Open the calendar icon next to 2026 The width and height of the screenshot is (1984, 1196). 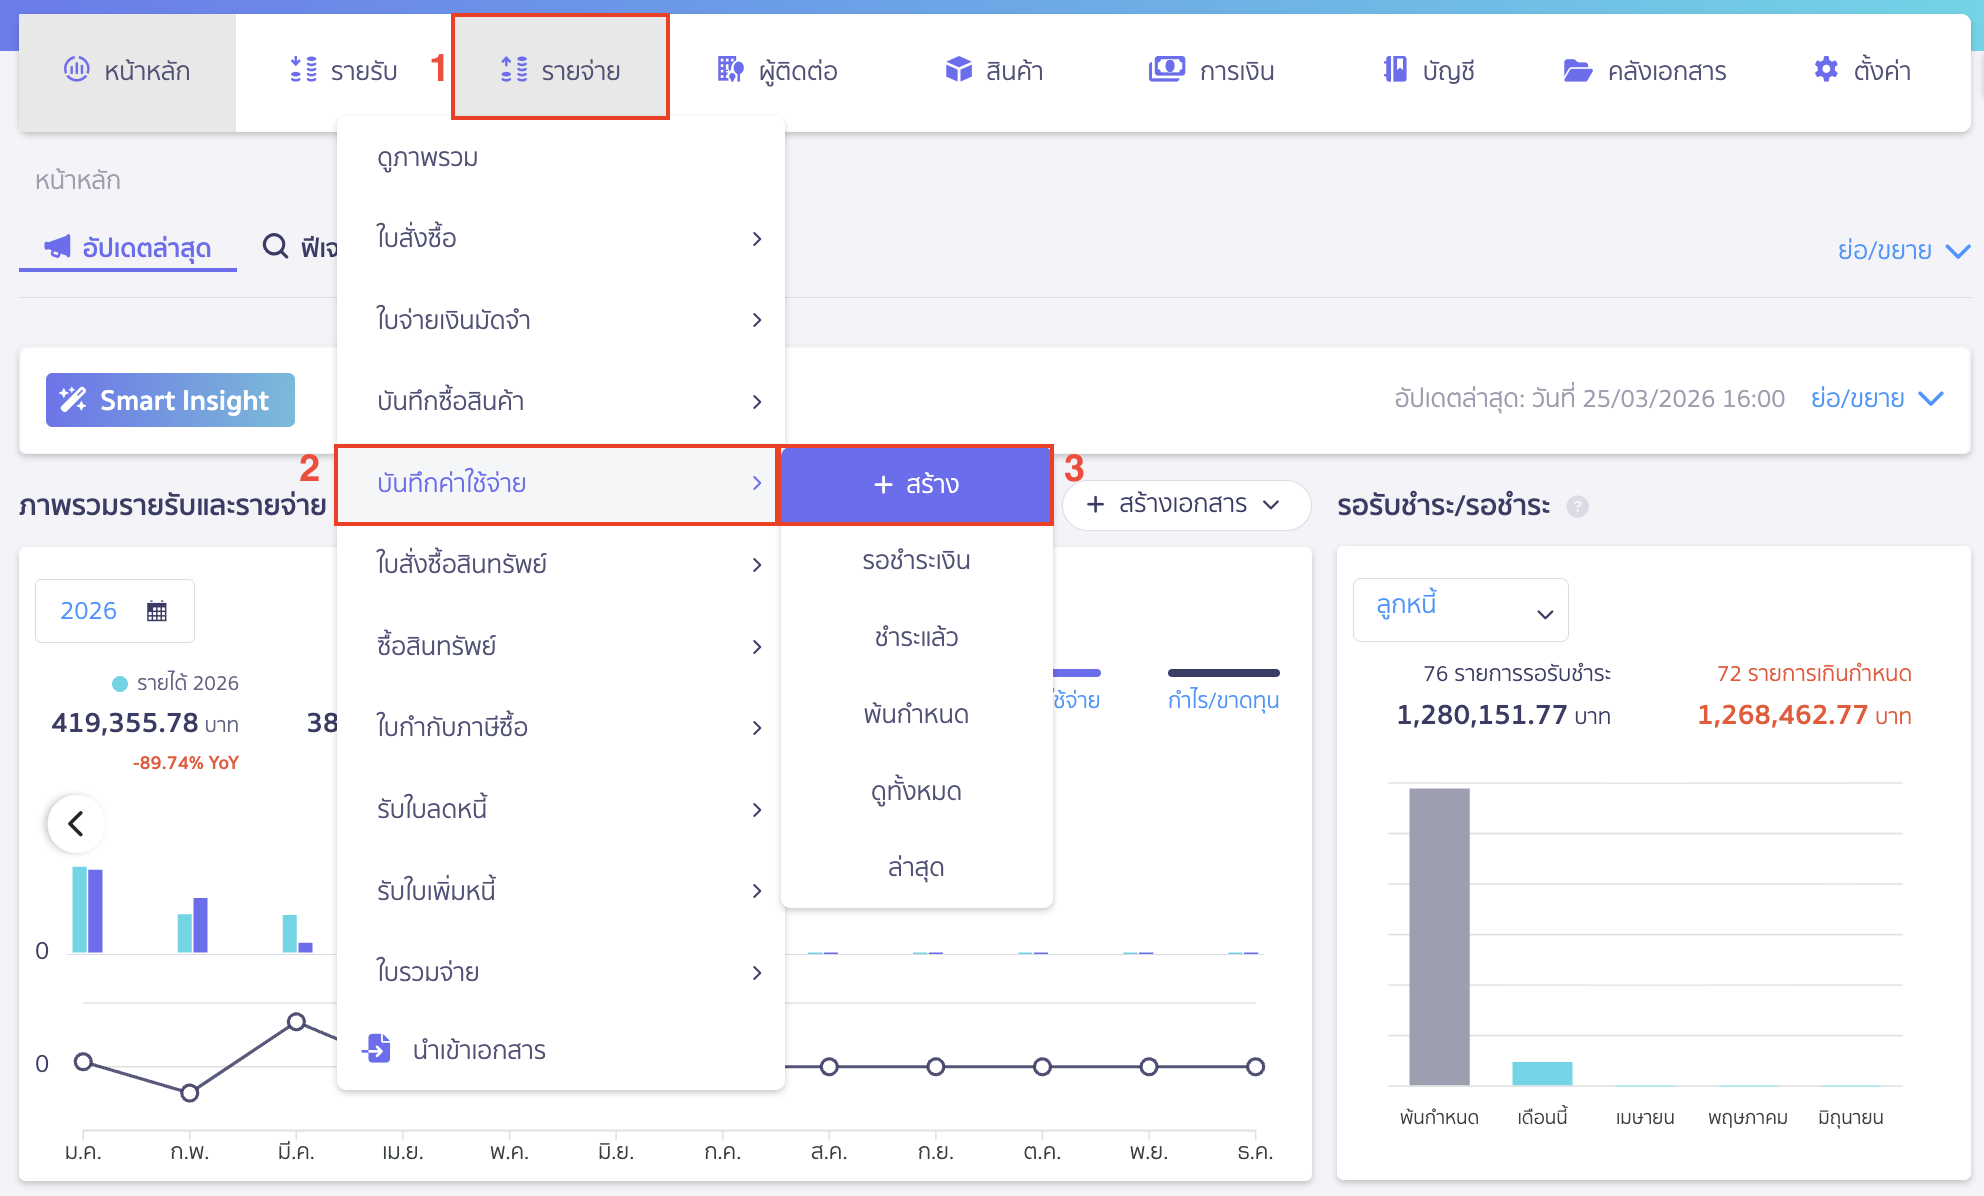155,610
